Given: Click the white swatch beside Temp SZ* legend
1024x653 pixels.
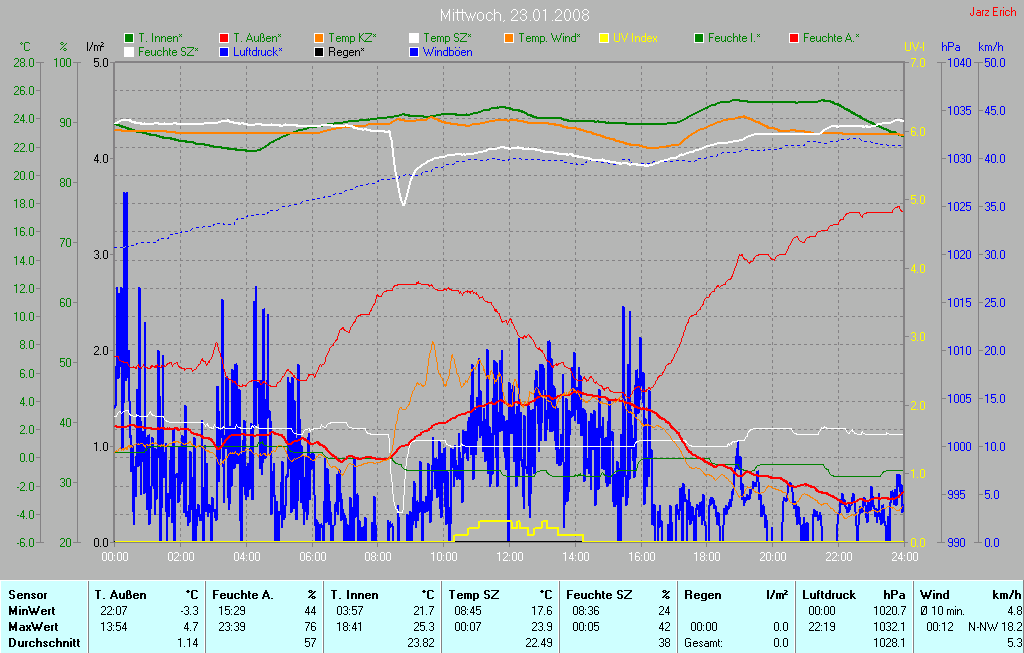Looking at the screenshot, I should [414, 39].
